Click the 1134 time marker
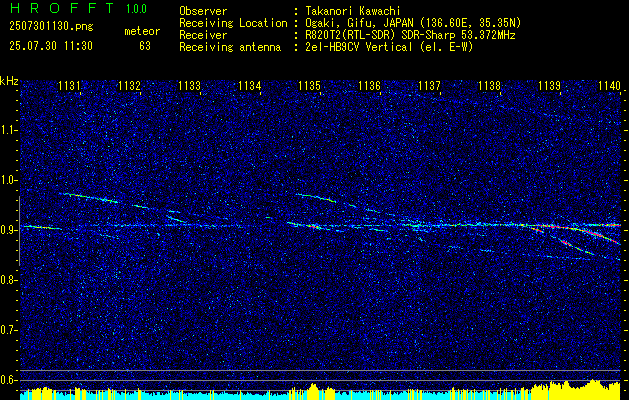The width and height of the screenshot is (629, 400). (x=249, y=85)
